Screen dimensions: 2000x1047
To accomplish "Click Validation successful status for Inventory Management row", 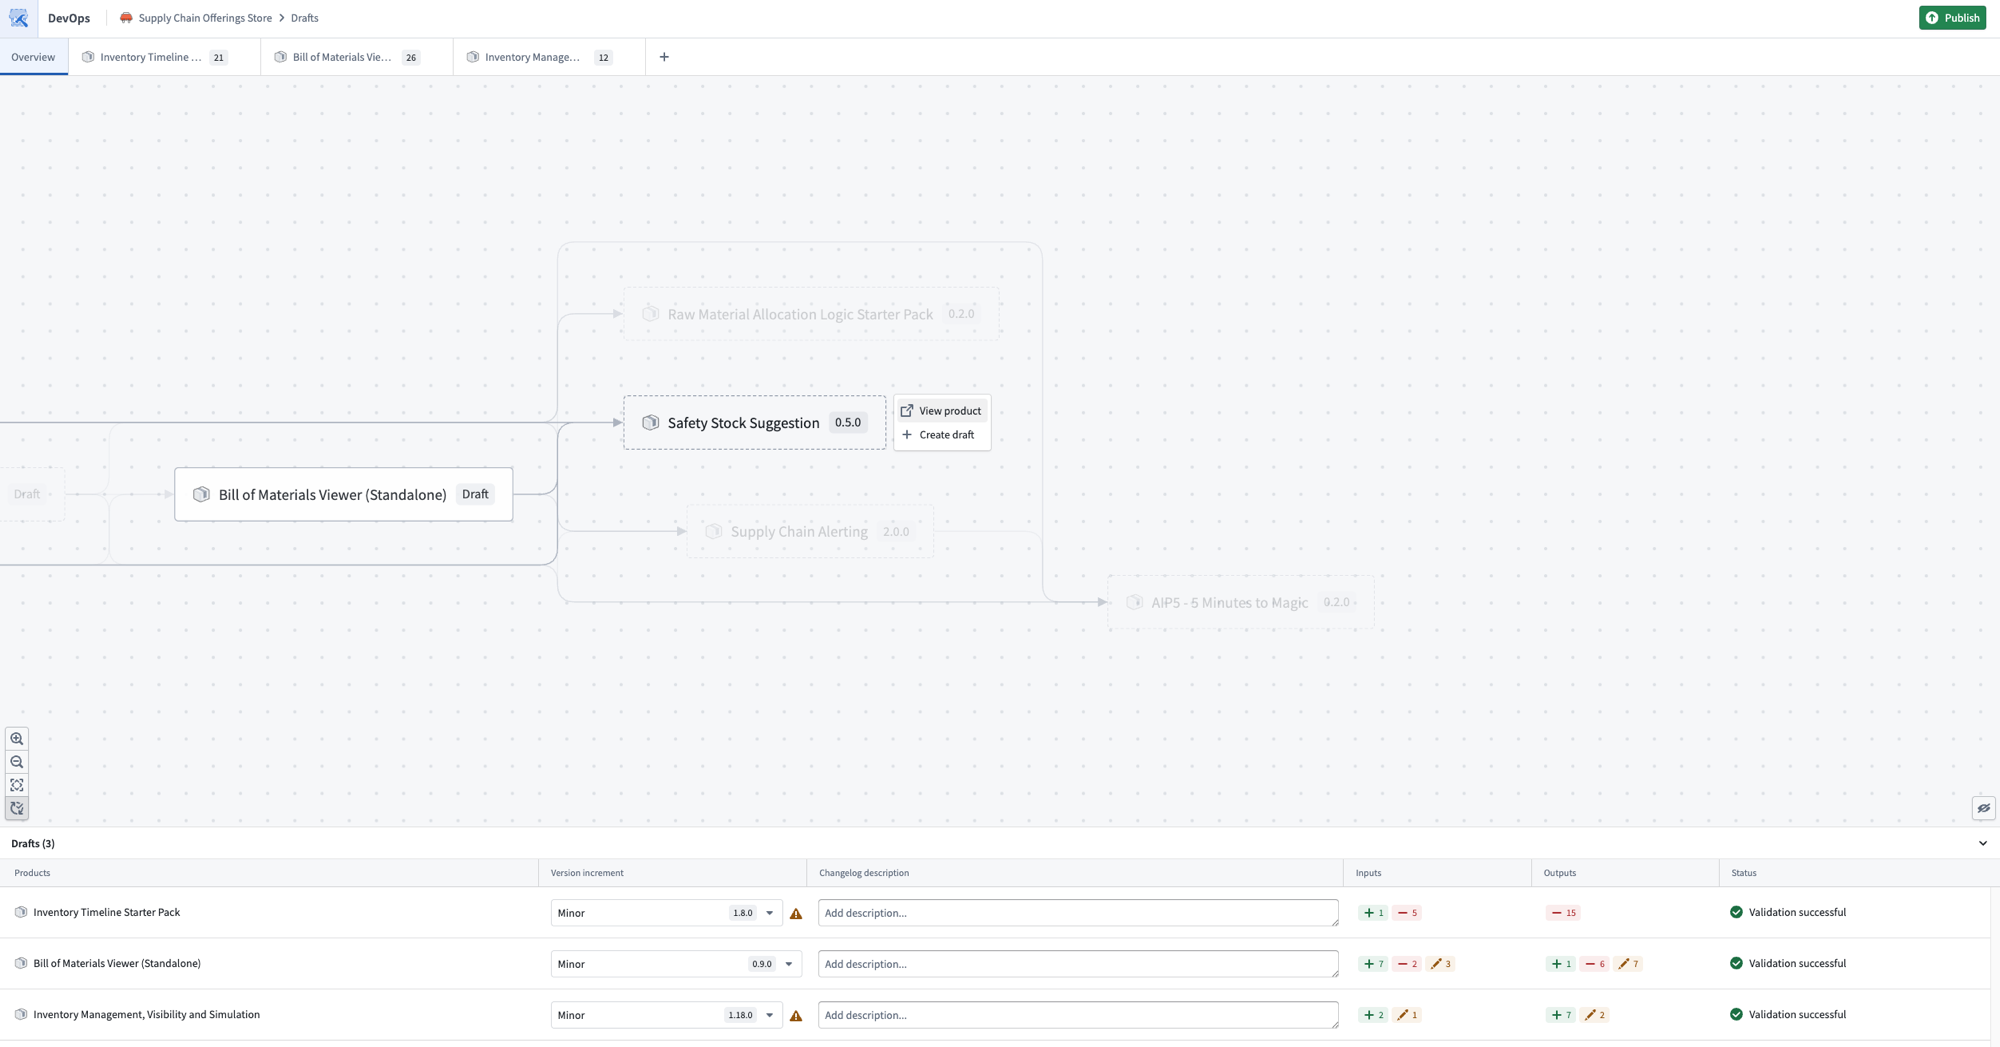I will click(x=1788, y=1014).
